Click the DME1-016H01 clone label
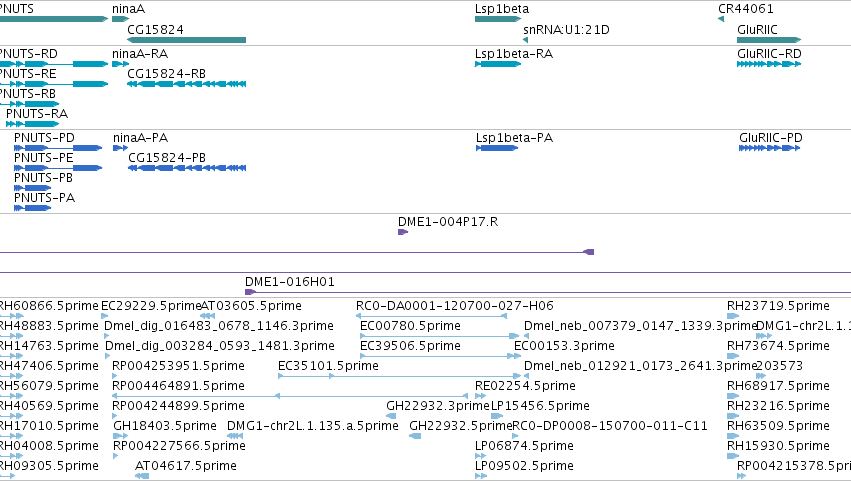 290,282
